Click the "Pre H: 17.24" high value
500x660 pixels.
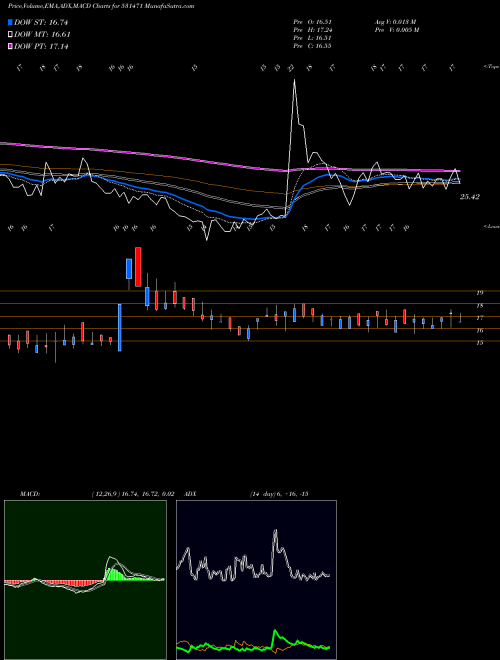tap(313, 30)
